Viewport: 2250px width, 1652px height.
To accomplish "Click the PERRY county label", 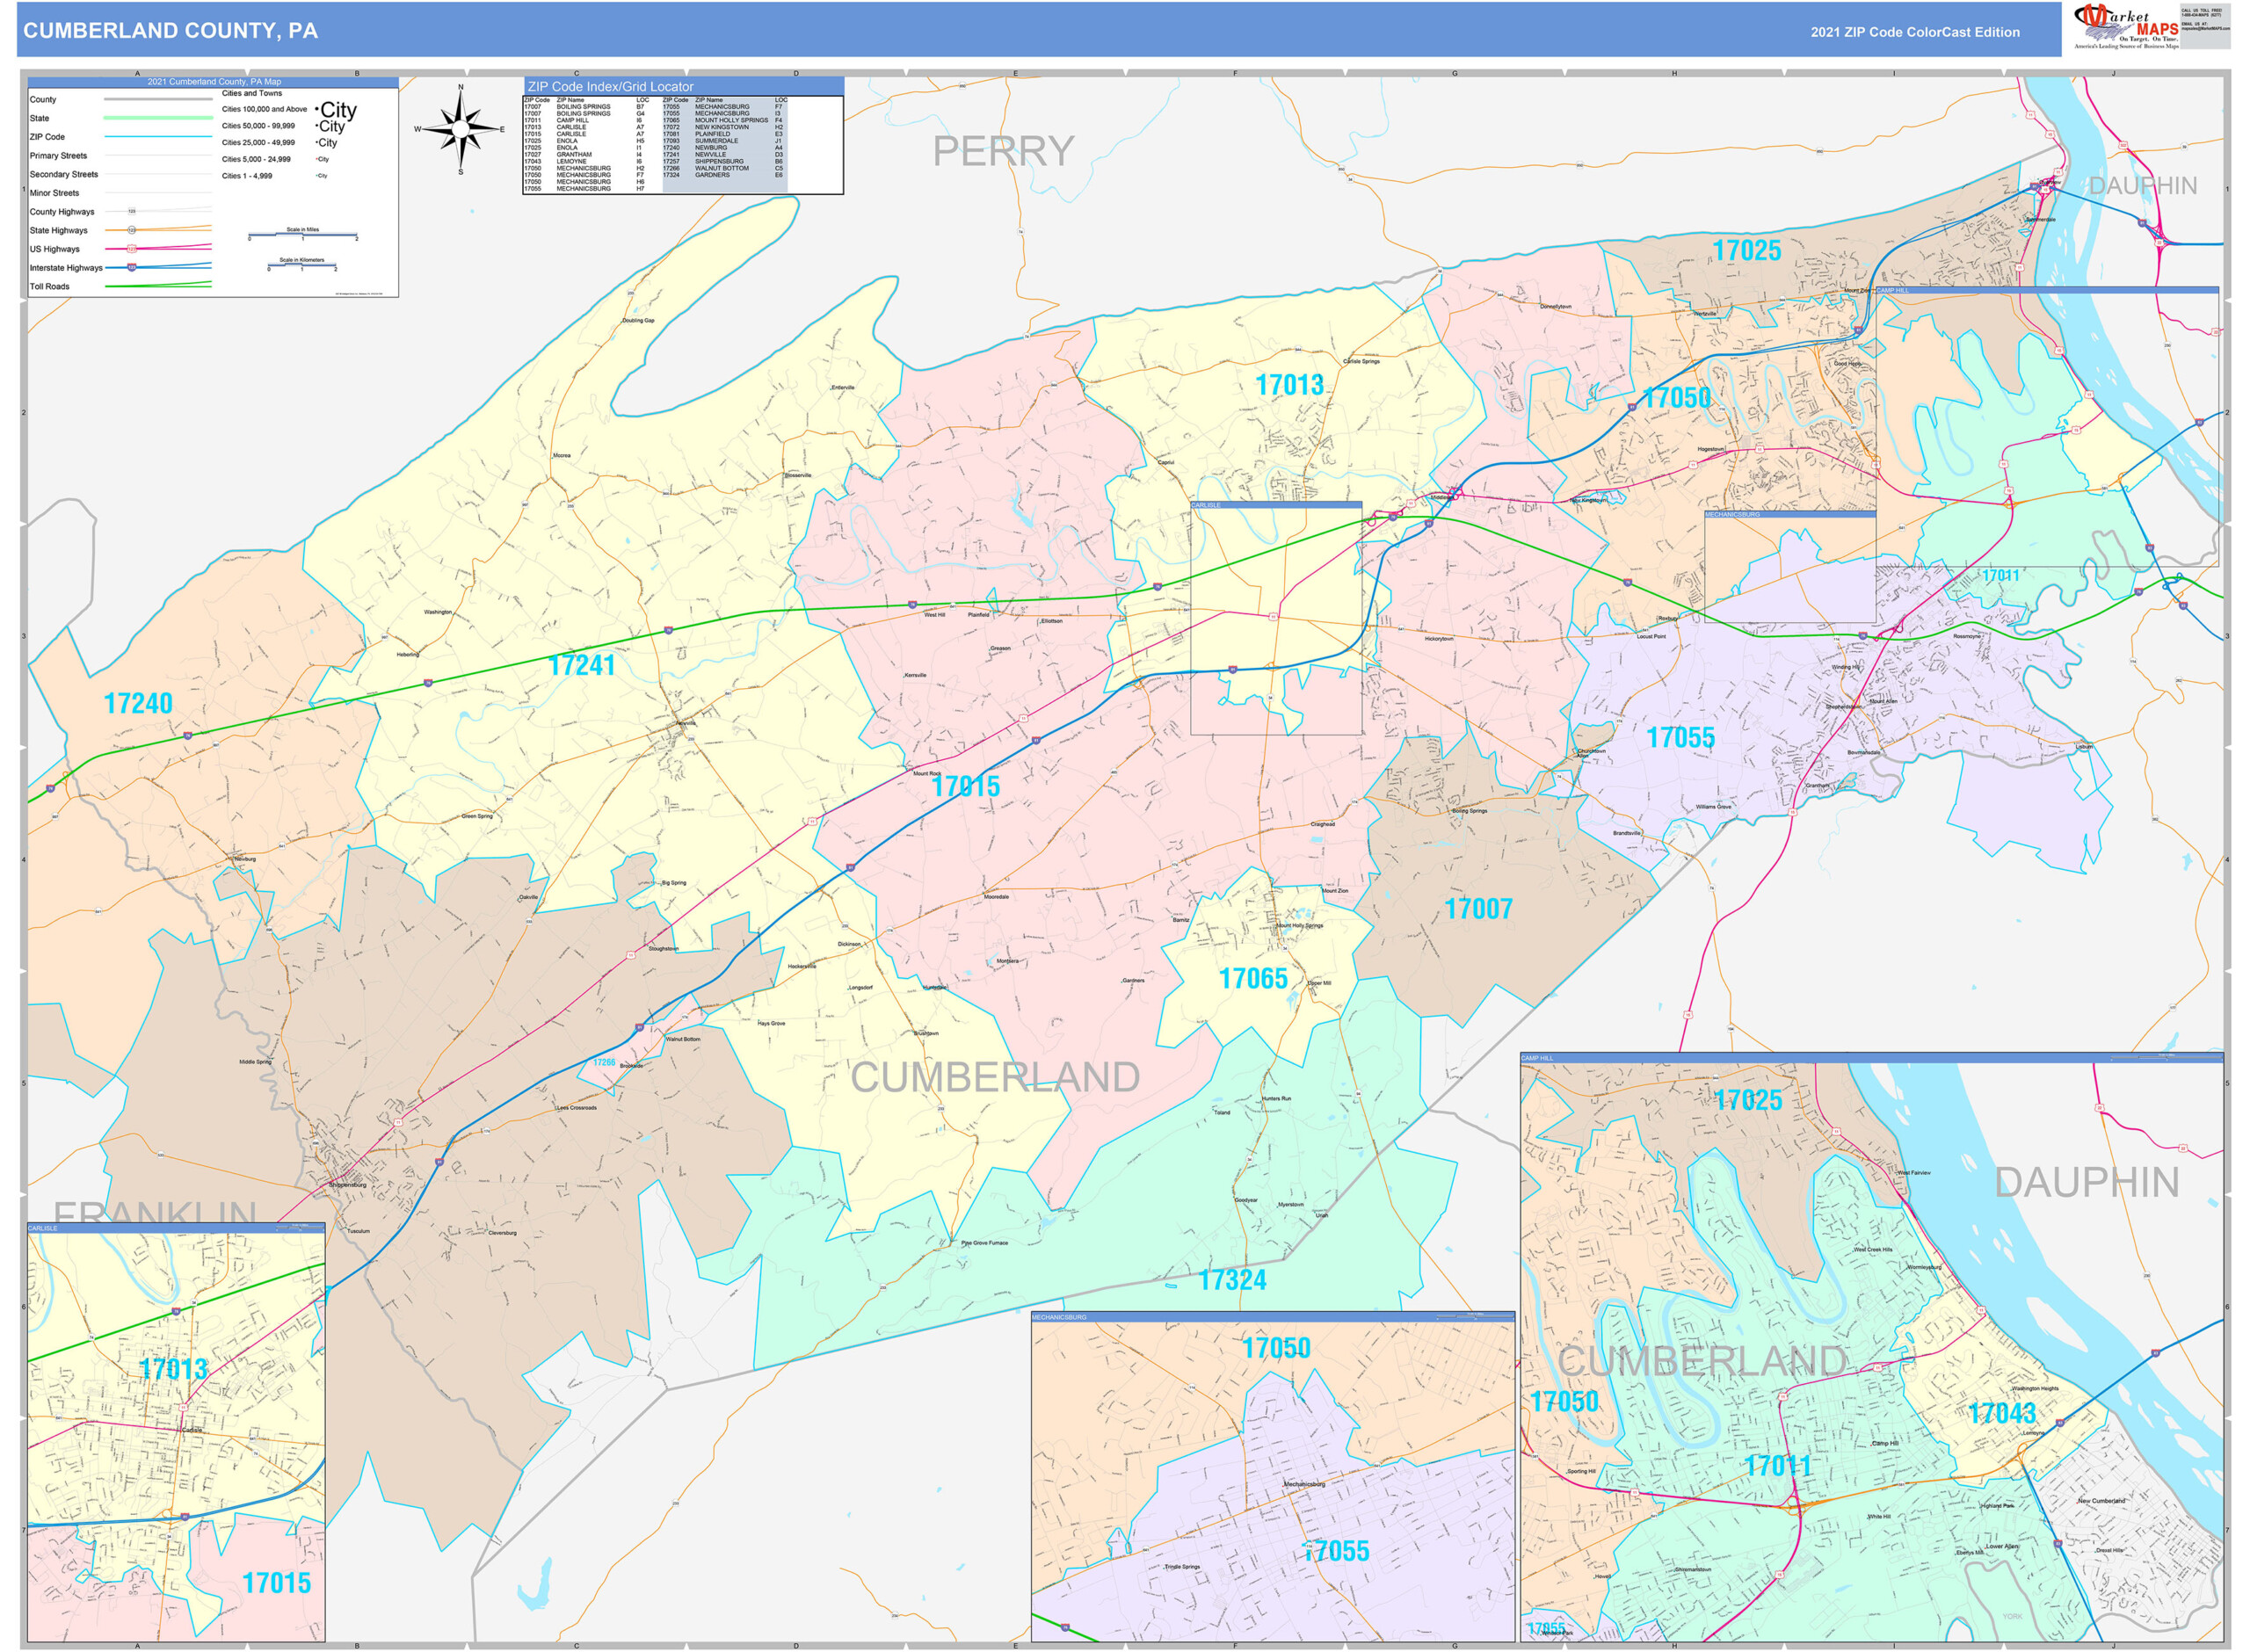I will (1003, 152).
